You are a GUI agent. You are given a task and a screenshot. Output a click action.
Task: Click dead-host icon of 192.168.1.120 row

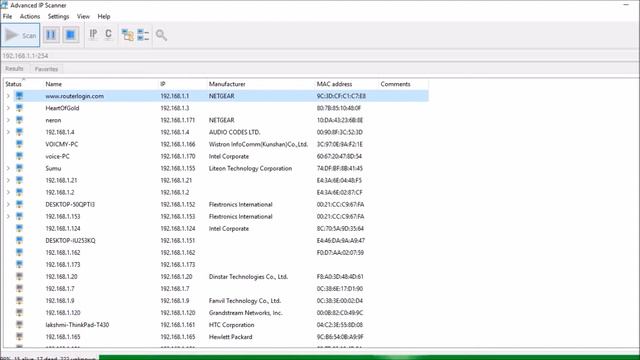pos(19,313)
